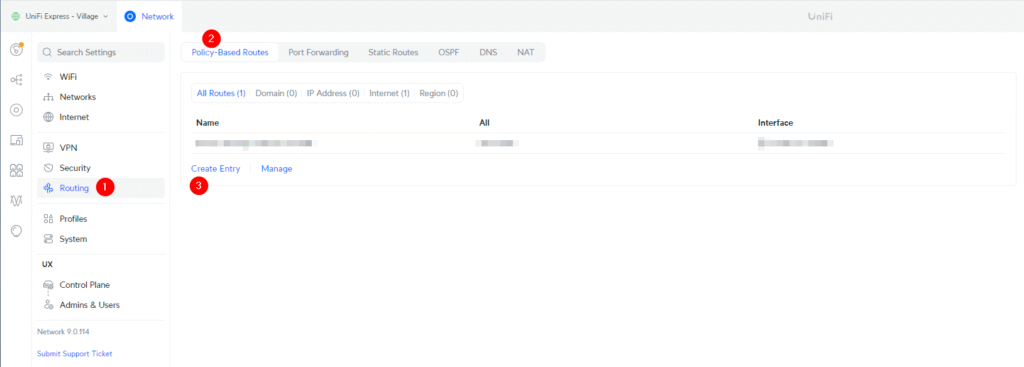Switch to the Network application tab

[150, 16]
